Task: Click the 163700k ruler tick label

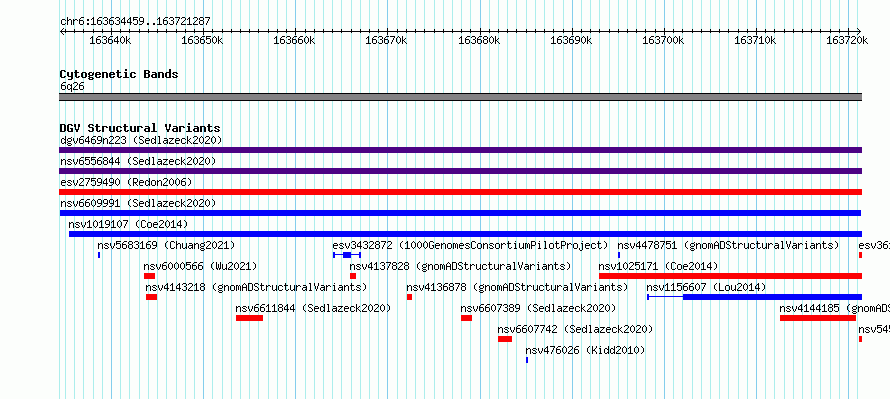Action: point(664,40)
